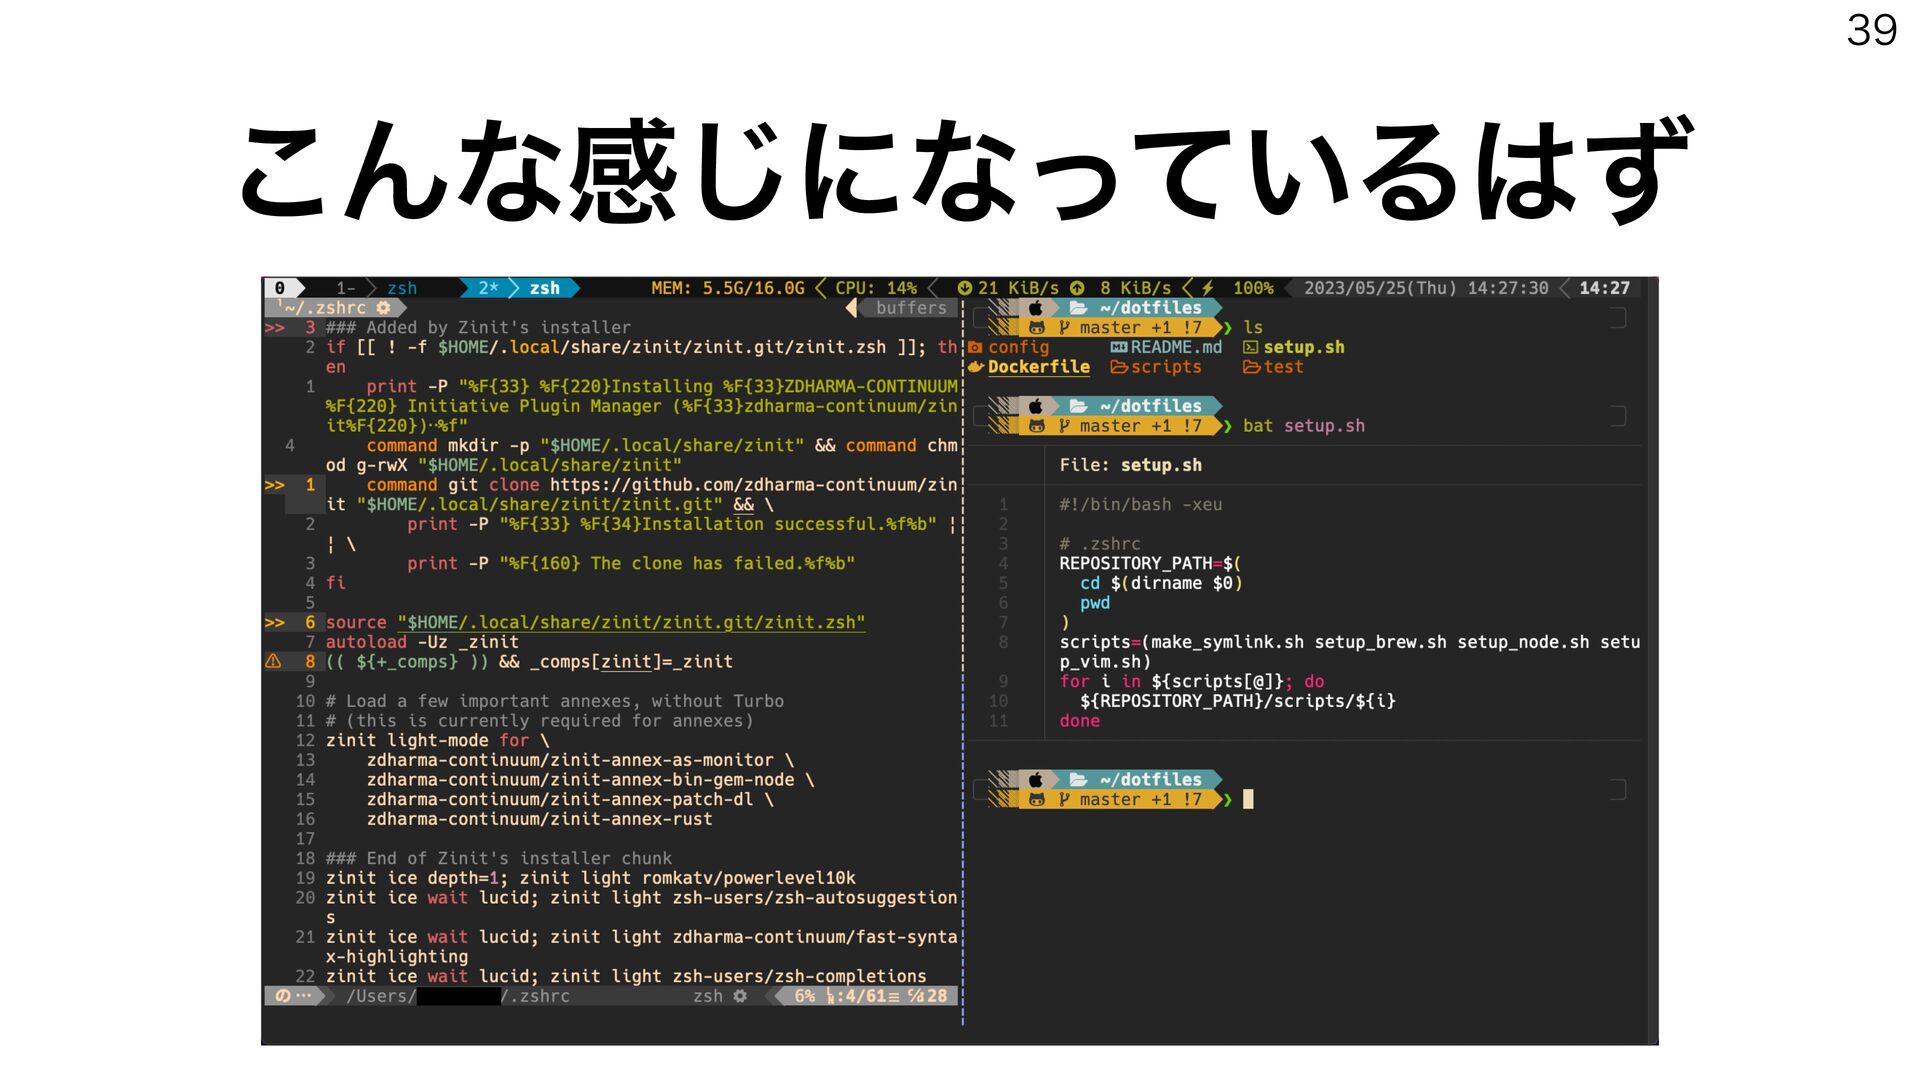Click the underlined zinit.zsh source path
This screenshot has height=1080, width=1920.
[x=631, y=622]
